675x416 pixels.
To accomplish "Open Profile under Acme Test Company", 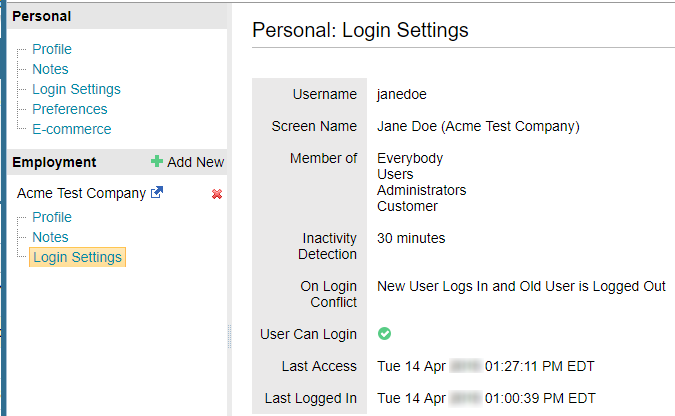I will point(52,217).
